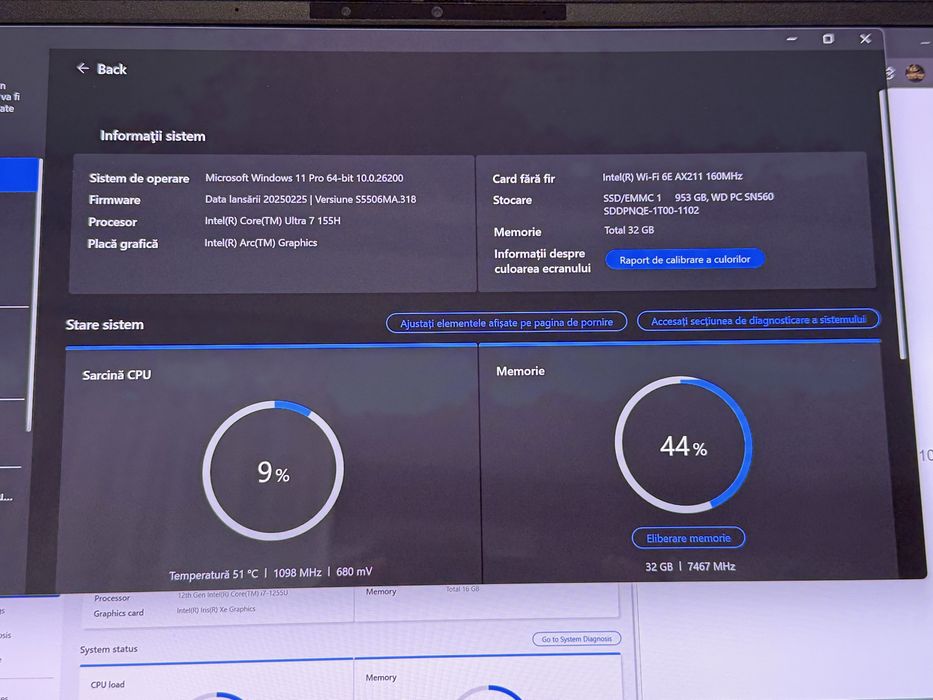Click the CPU load gauge showing 9%
Screen dimensions: 933x700
pyautogui.click(x=273, y=470)
